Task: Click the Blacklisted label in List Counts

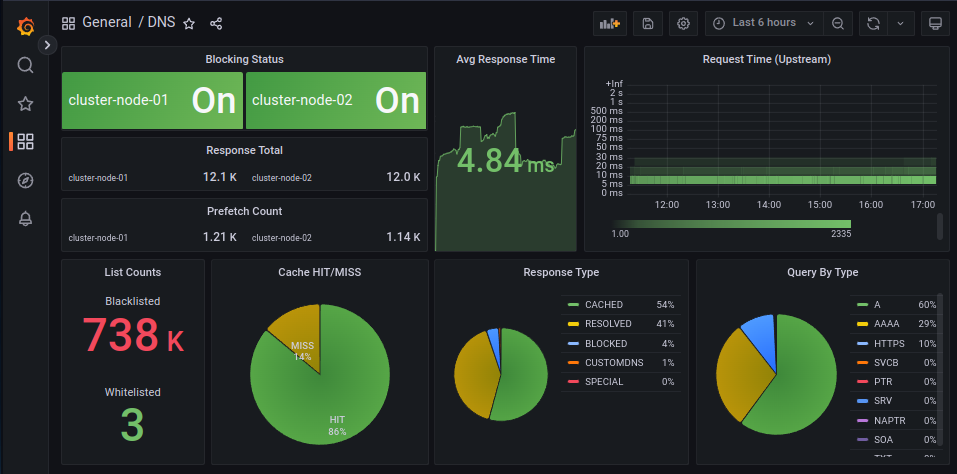Action: coord(132,301)
